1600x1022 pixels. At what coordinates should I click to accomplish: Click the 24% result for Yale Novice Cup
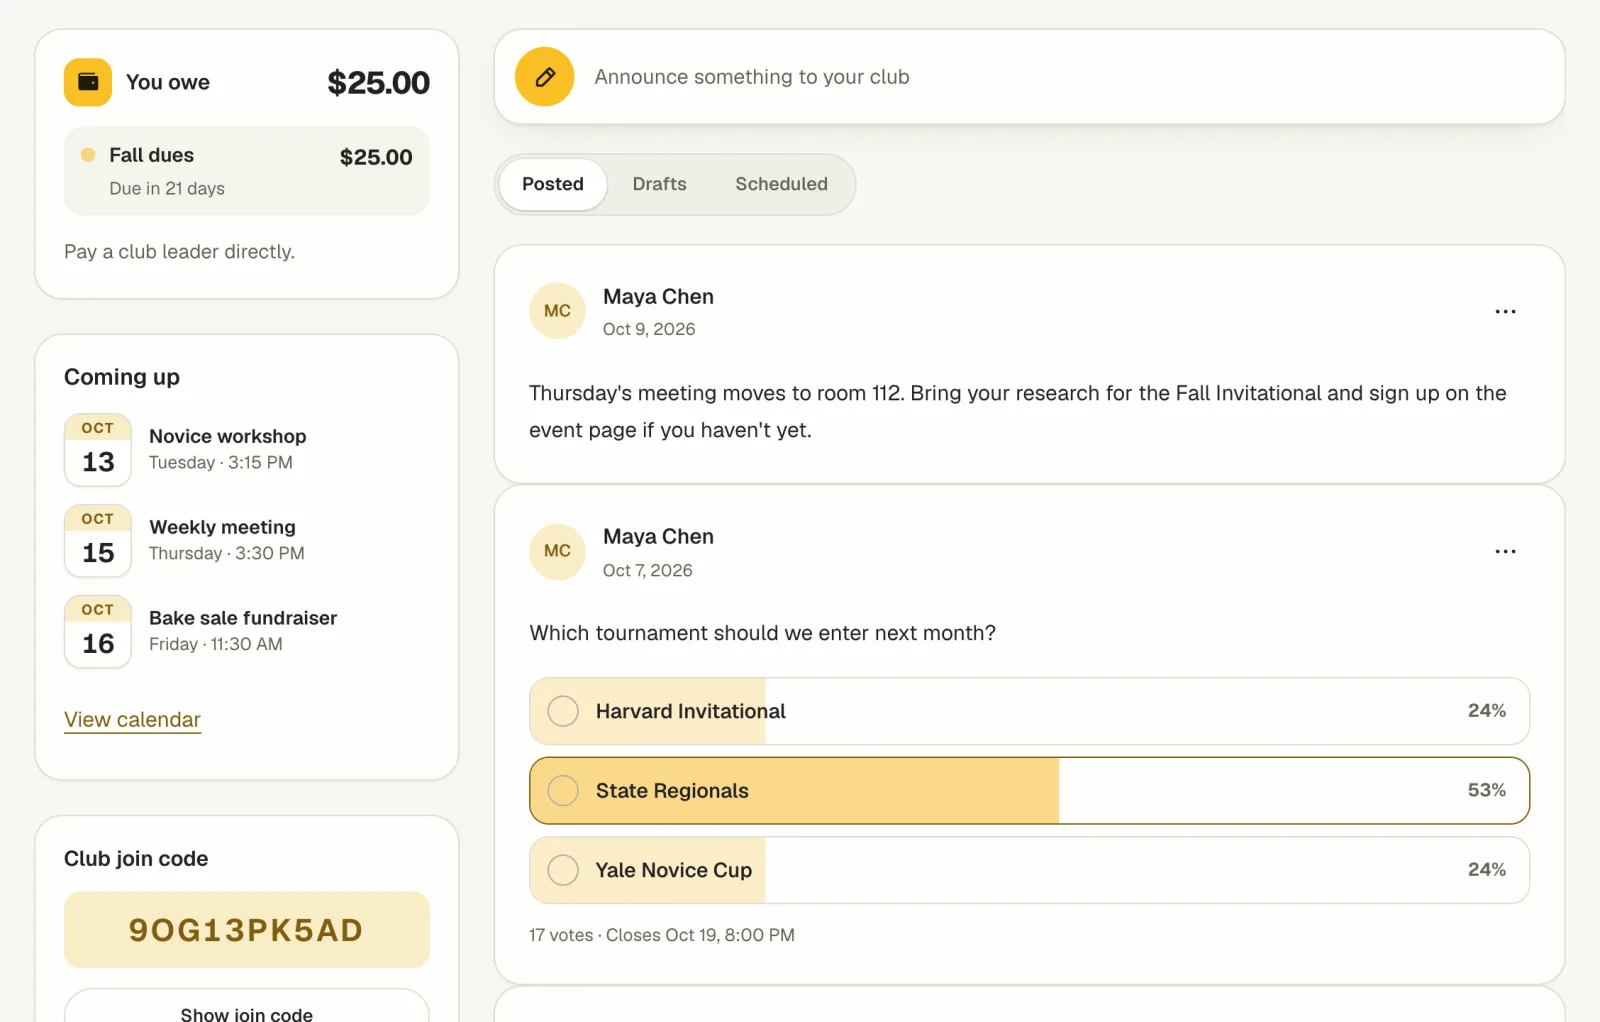click(1487, 869)
